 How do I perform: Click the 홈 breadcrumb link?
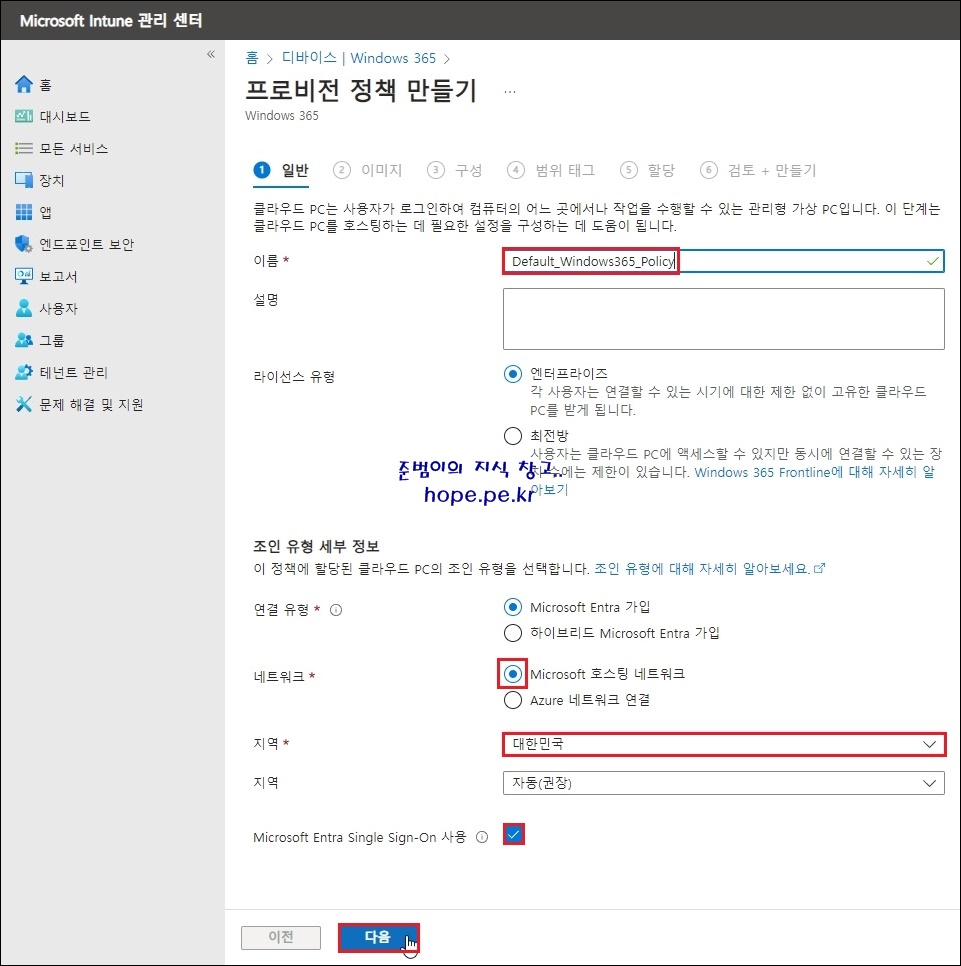252,58
